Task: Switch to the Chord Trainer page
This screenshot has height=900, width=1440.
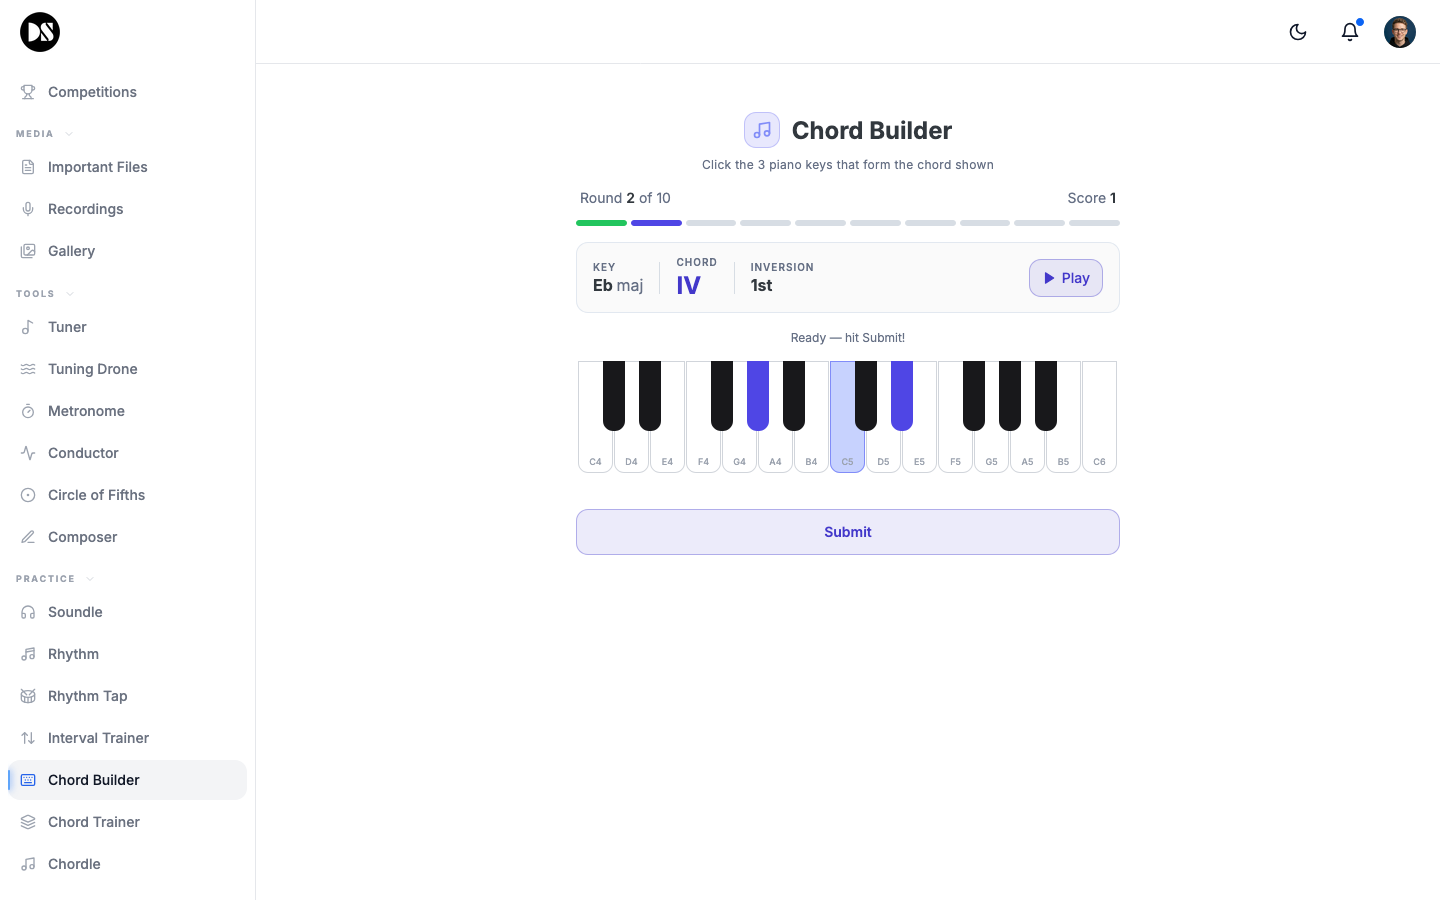Action: pos(94,821)
